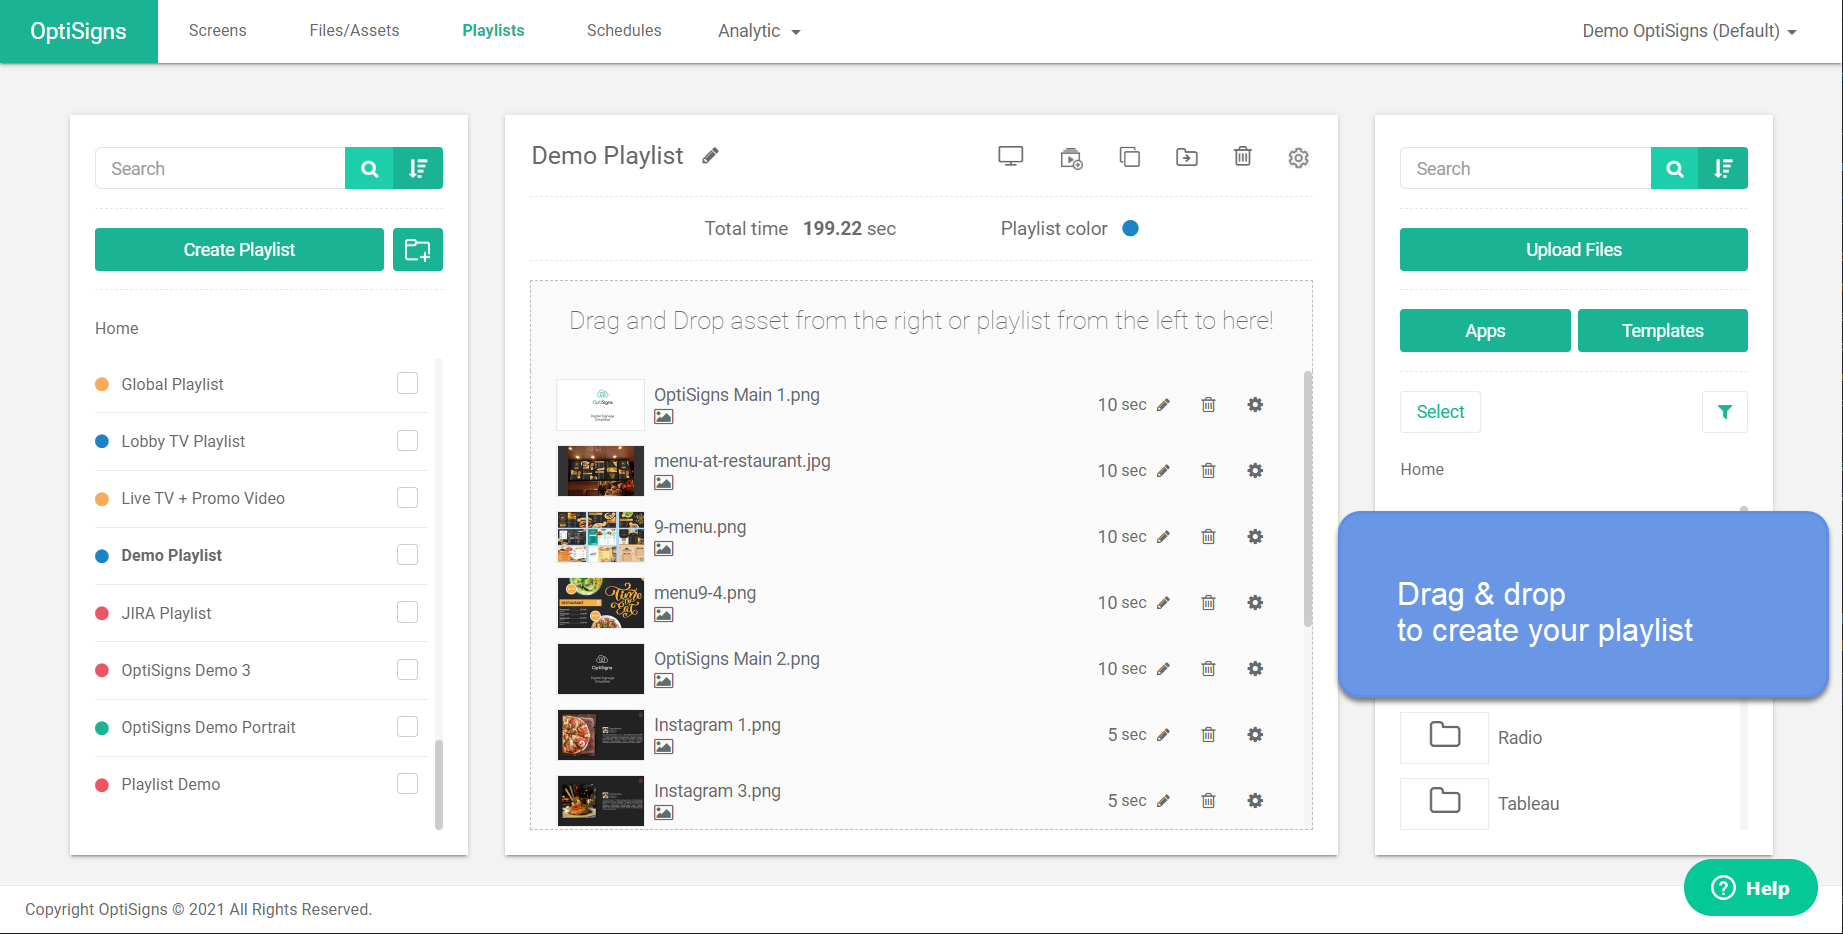Select the Demo Playlist checkbox
Image resolution: width=1843 pixels, height=934 pixels.
[407, 554]
